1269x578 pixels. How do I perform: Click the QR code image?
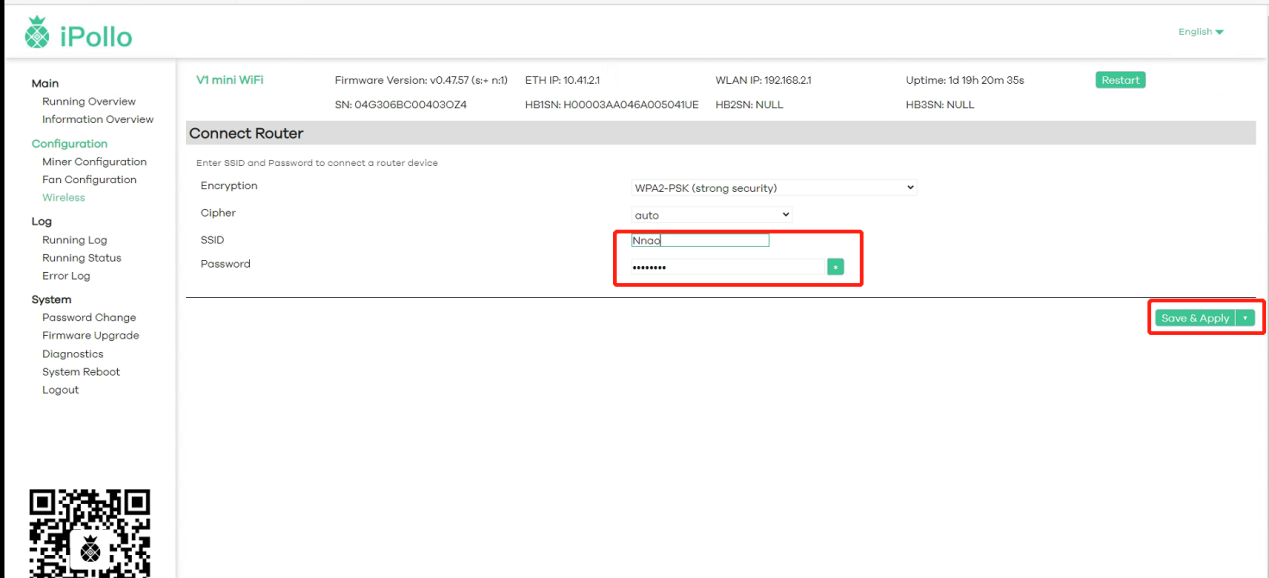coord(90,533)
